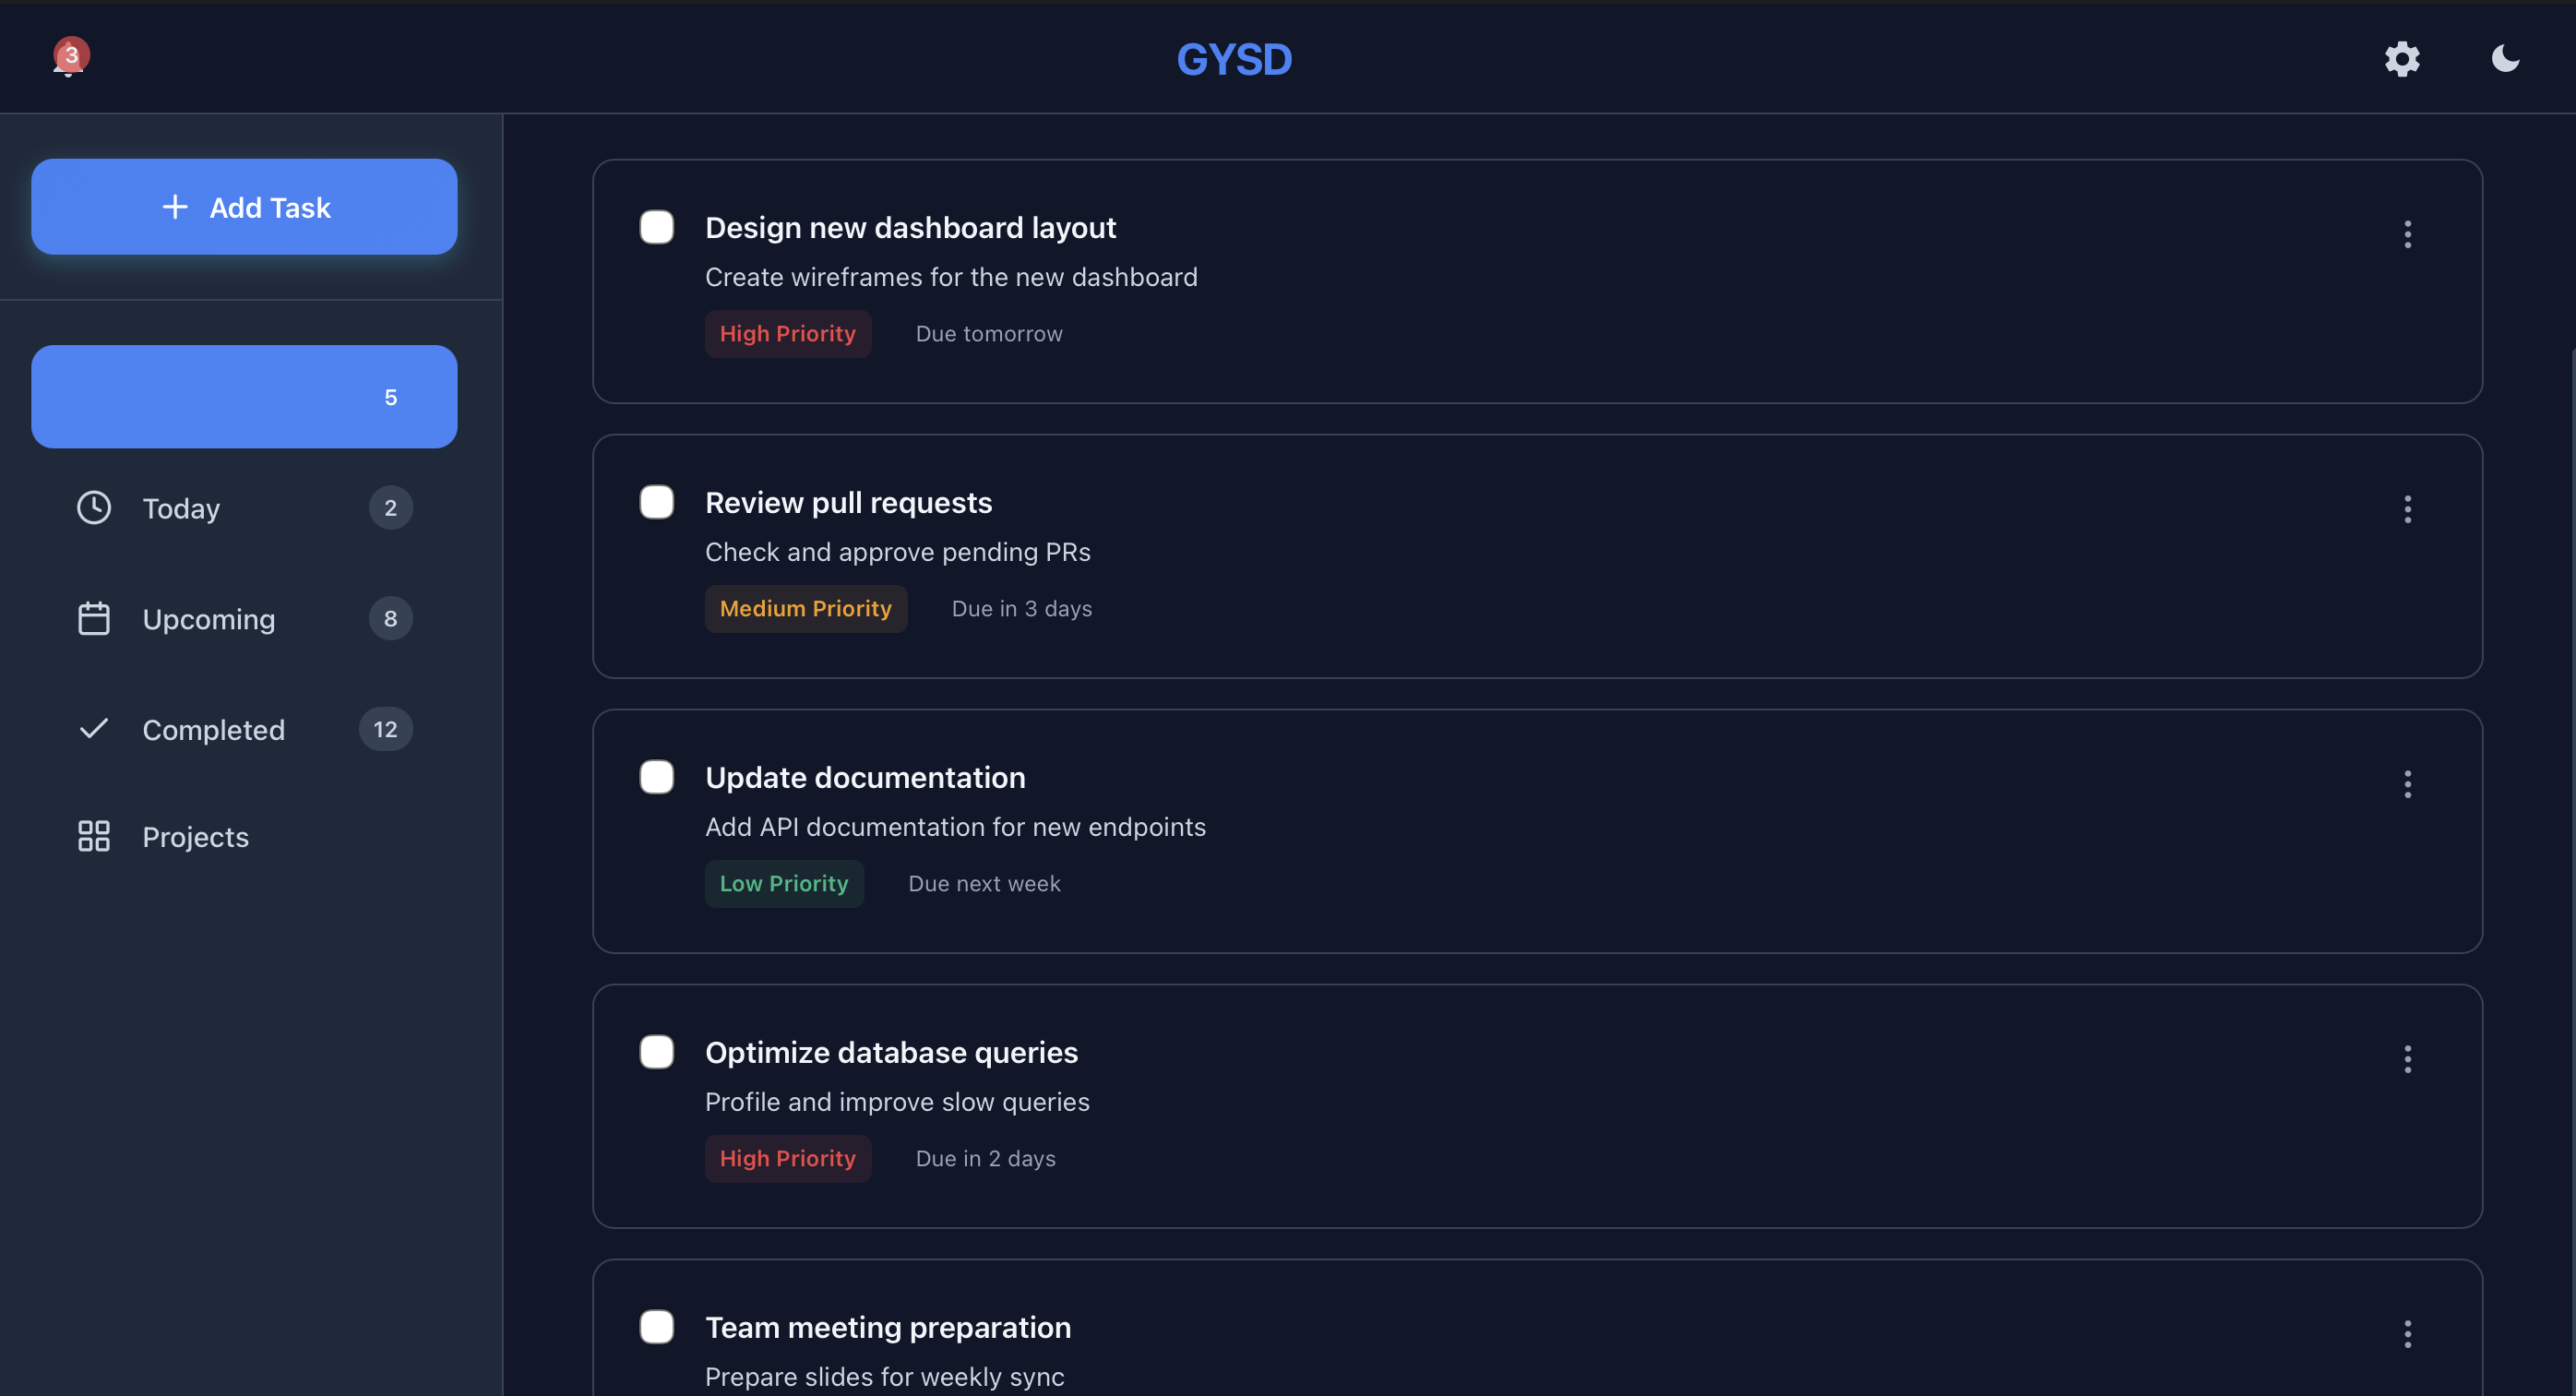The height and width of the screenshot is (1396, 2576).
Task: Open kebab menu for Team meeting preparation
Action: point(2407,1334)
